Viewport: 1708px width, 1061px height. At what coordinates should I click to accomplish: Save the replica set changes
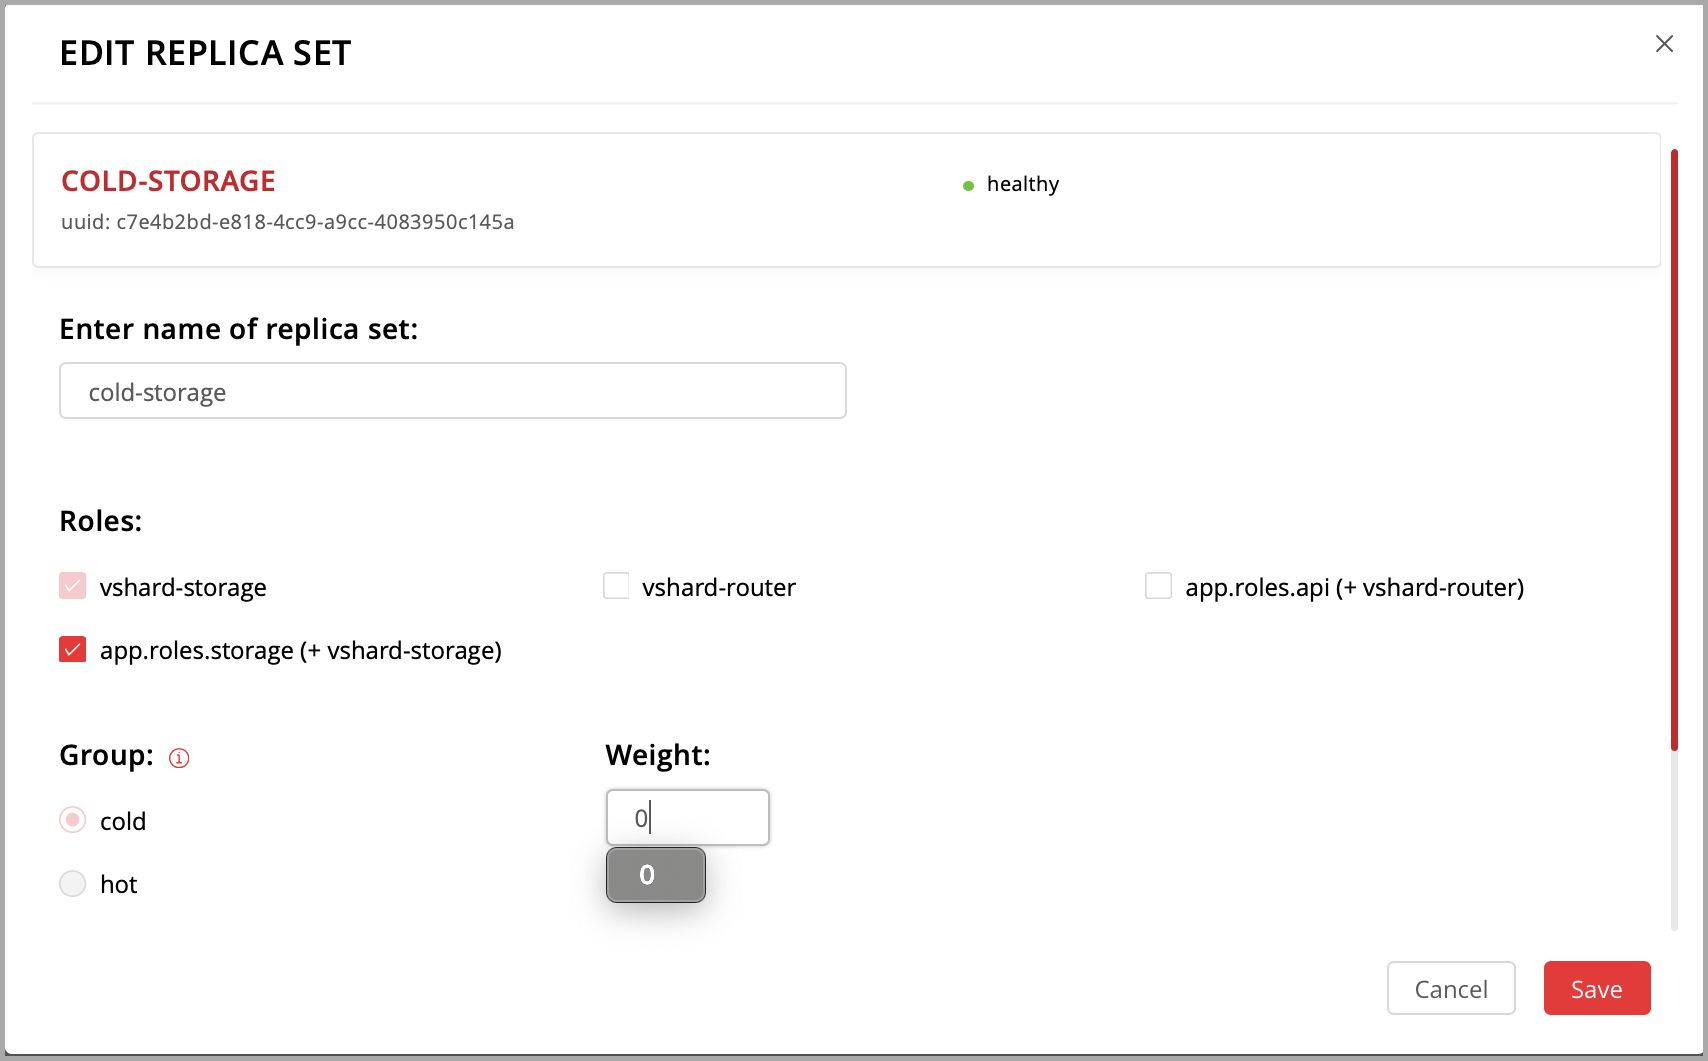click(x=1596, y=989)
